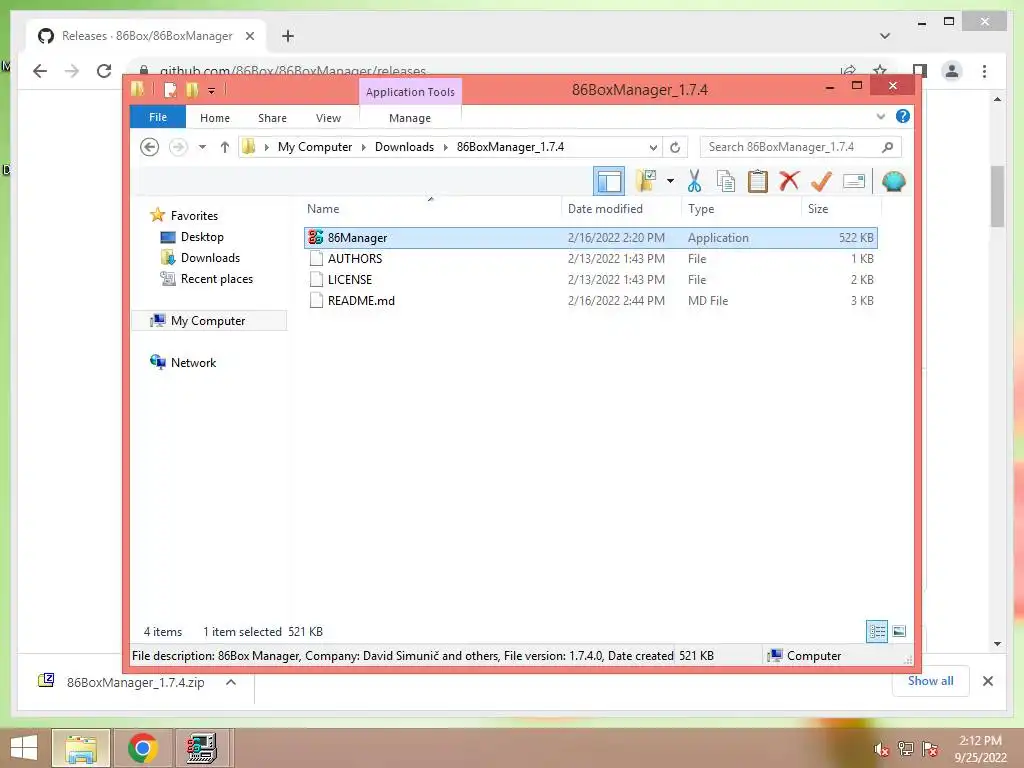Open the Manage ribbon tab
Image resolution: width=1024 pixels, height=768 pixels.
click(x=410, y=118)
